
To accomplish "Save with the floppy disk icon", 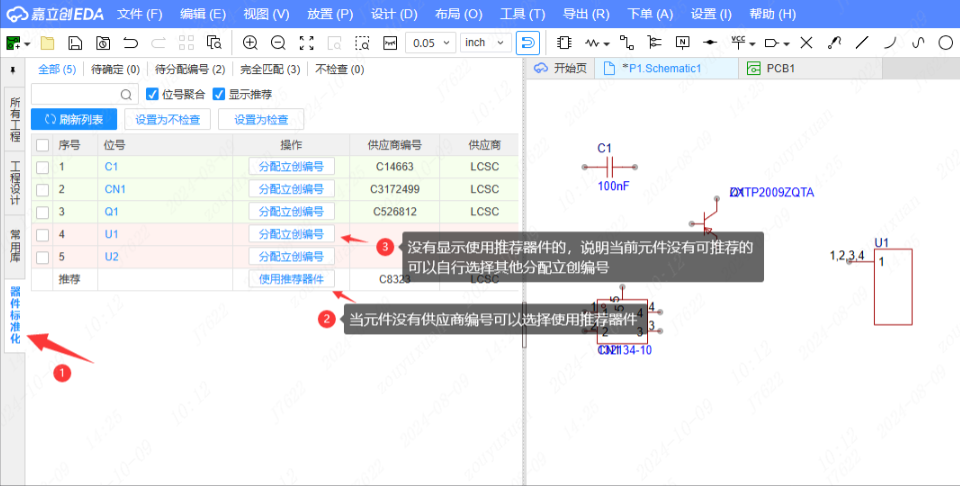I will click(x=75, y=43).
